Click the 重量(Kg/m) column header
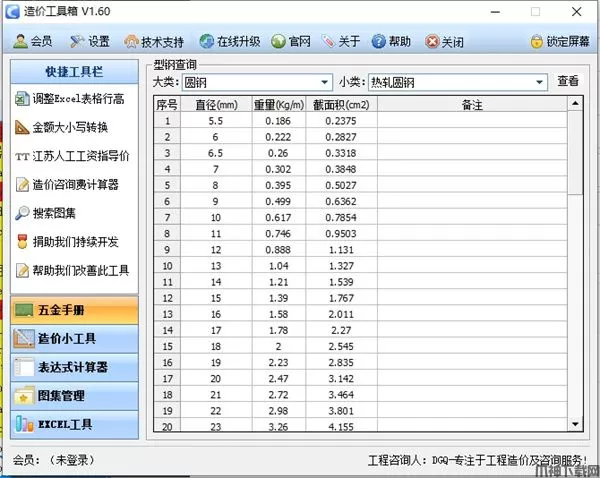The image size is (600, 478). 279,104
